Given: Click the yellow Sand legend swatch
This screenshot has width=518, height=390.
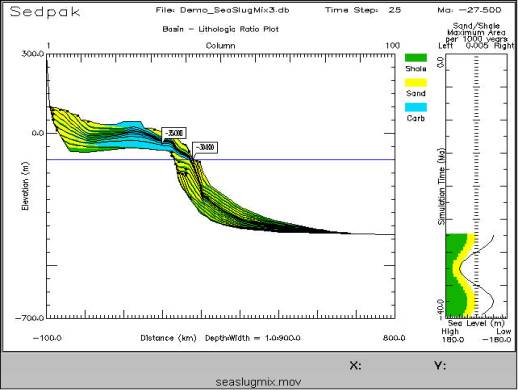Looking at the screenshot, I should [x=416, y=83].
